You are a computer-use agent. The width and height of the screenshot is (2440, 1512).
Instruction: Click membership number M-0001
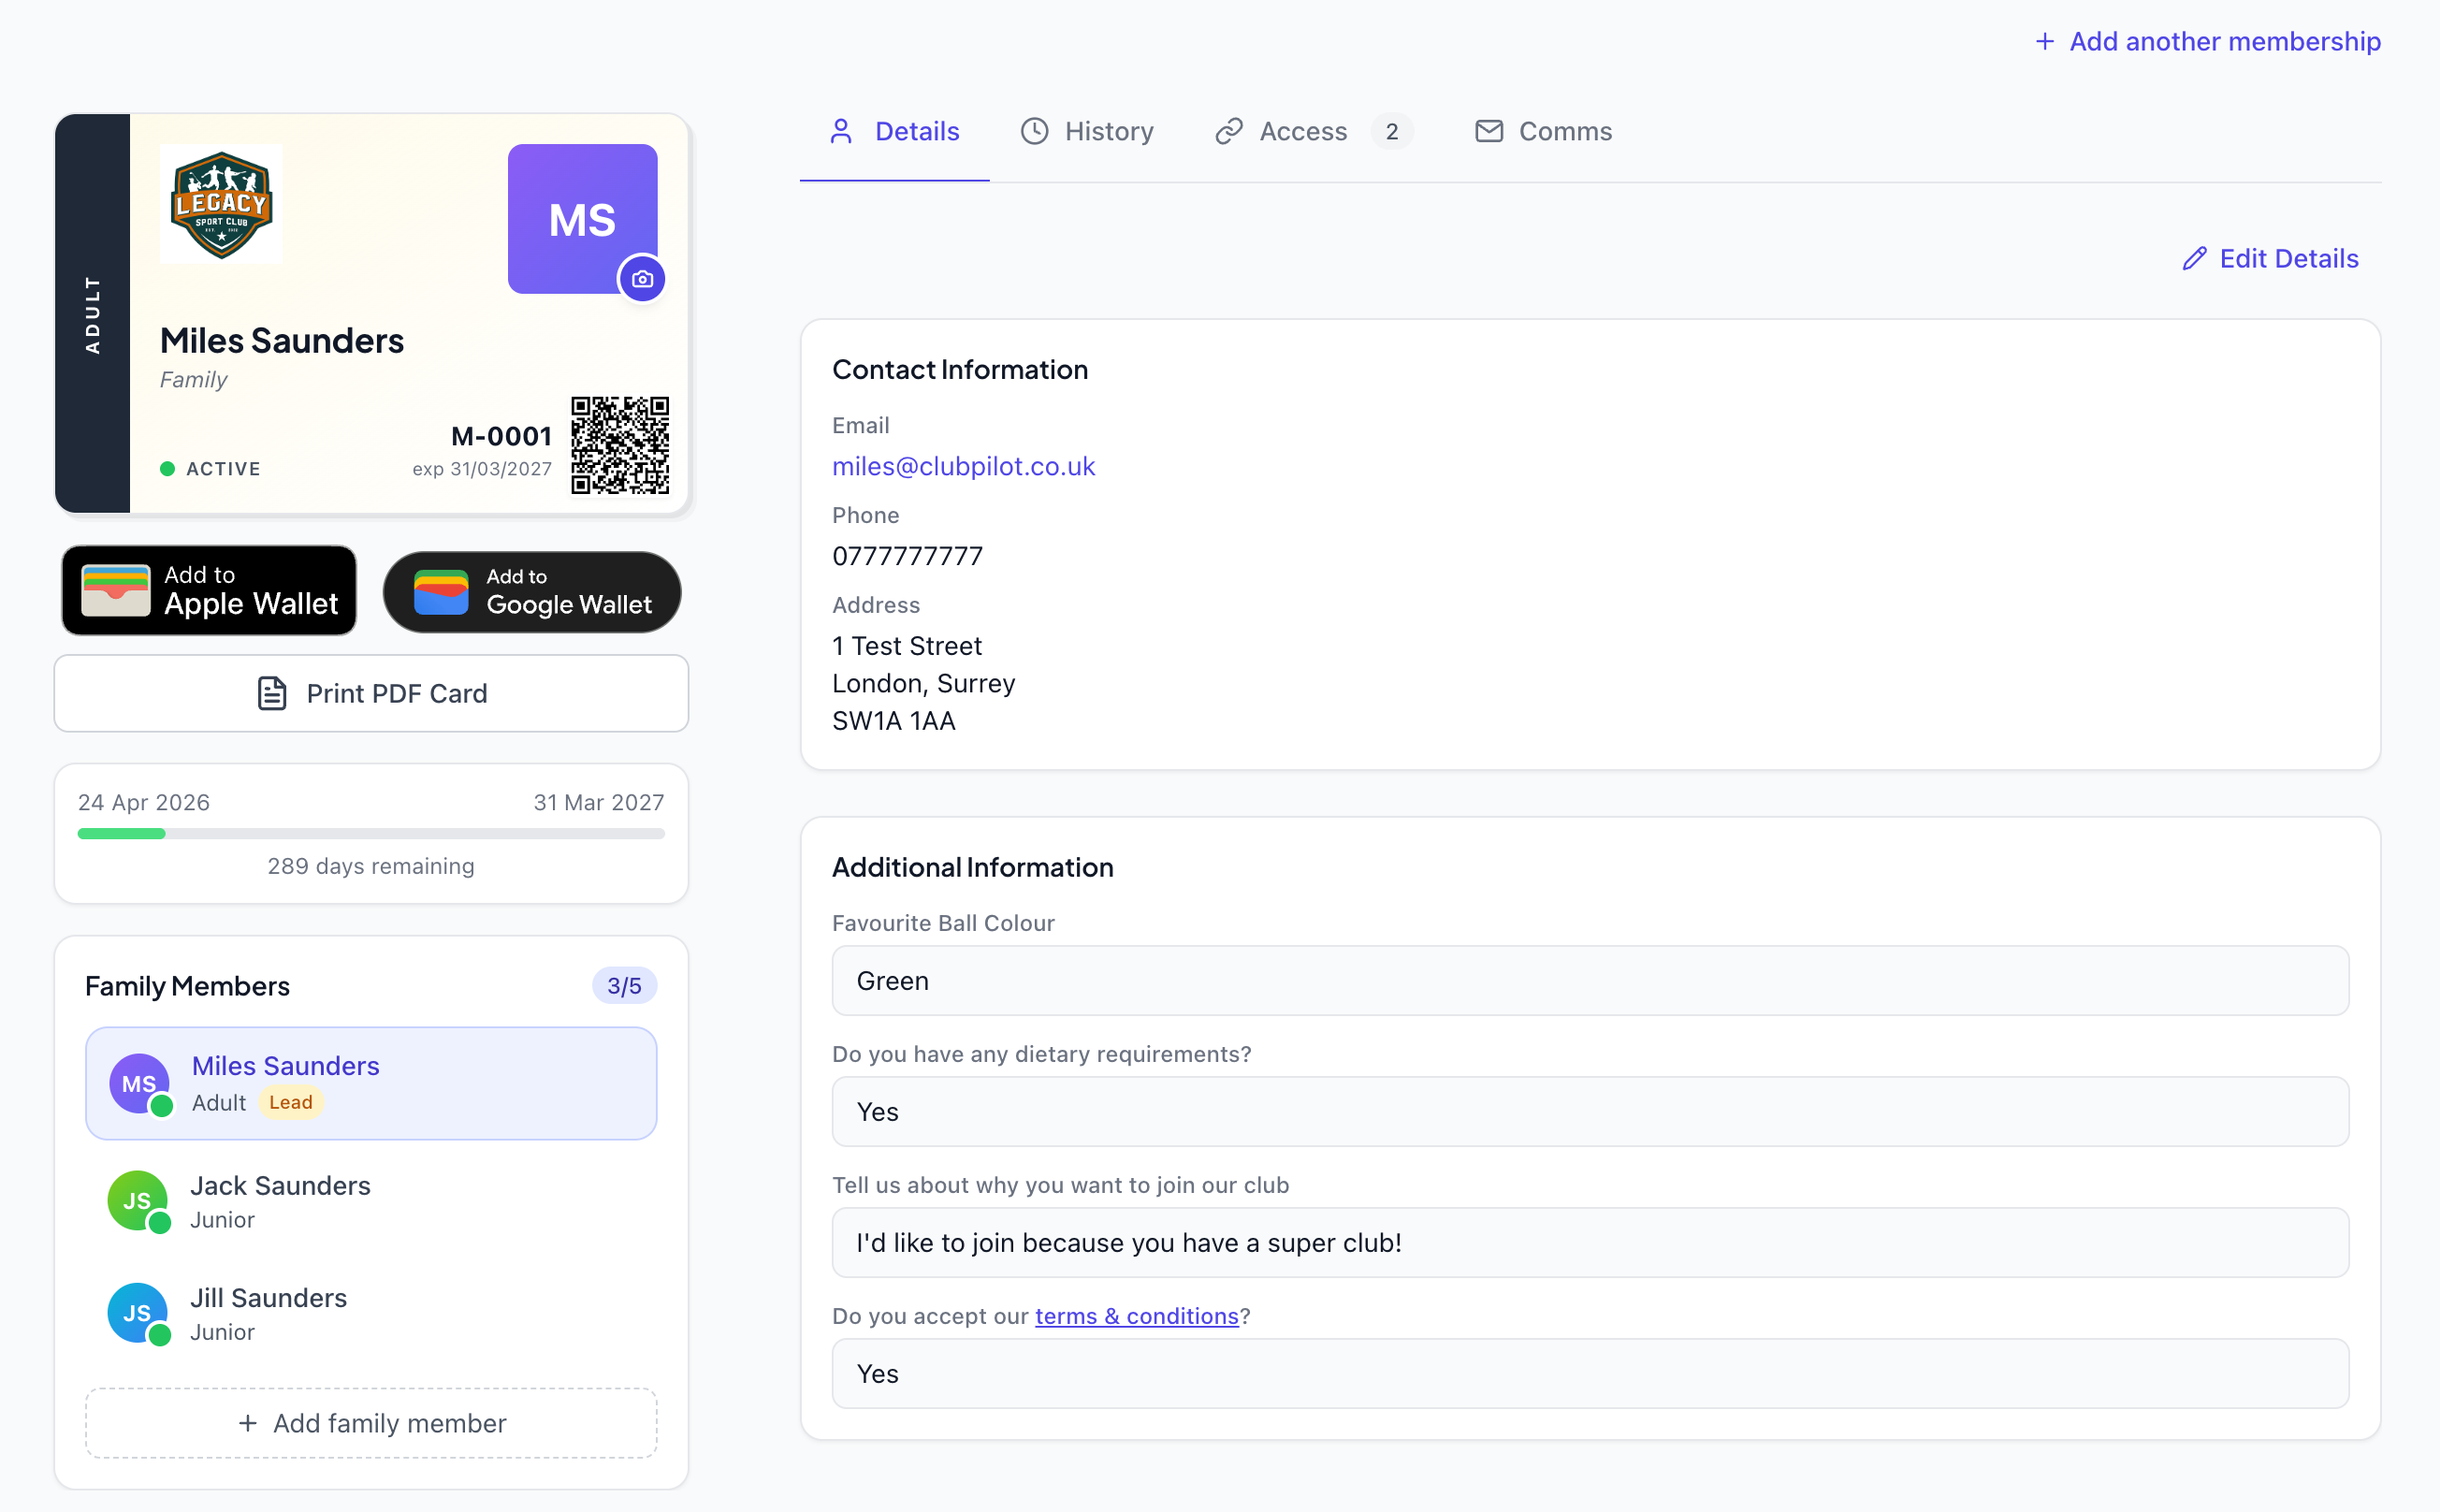point(501,436)
